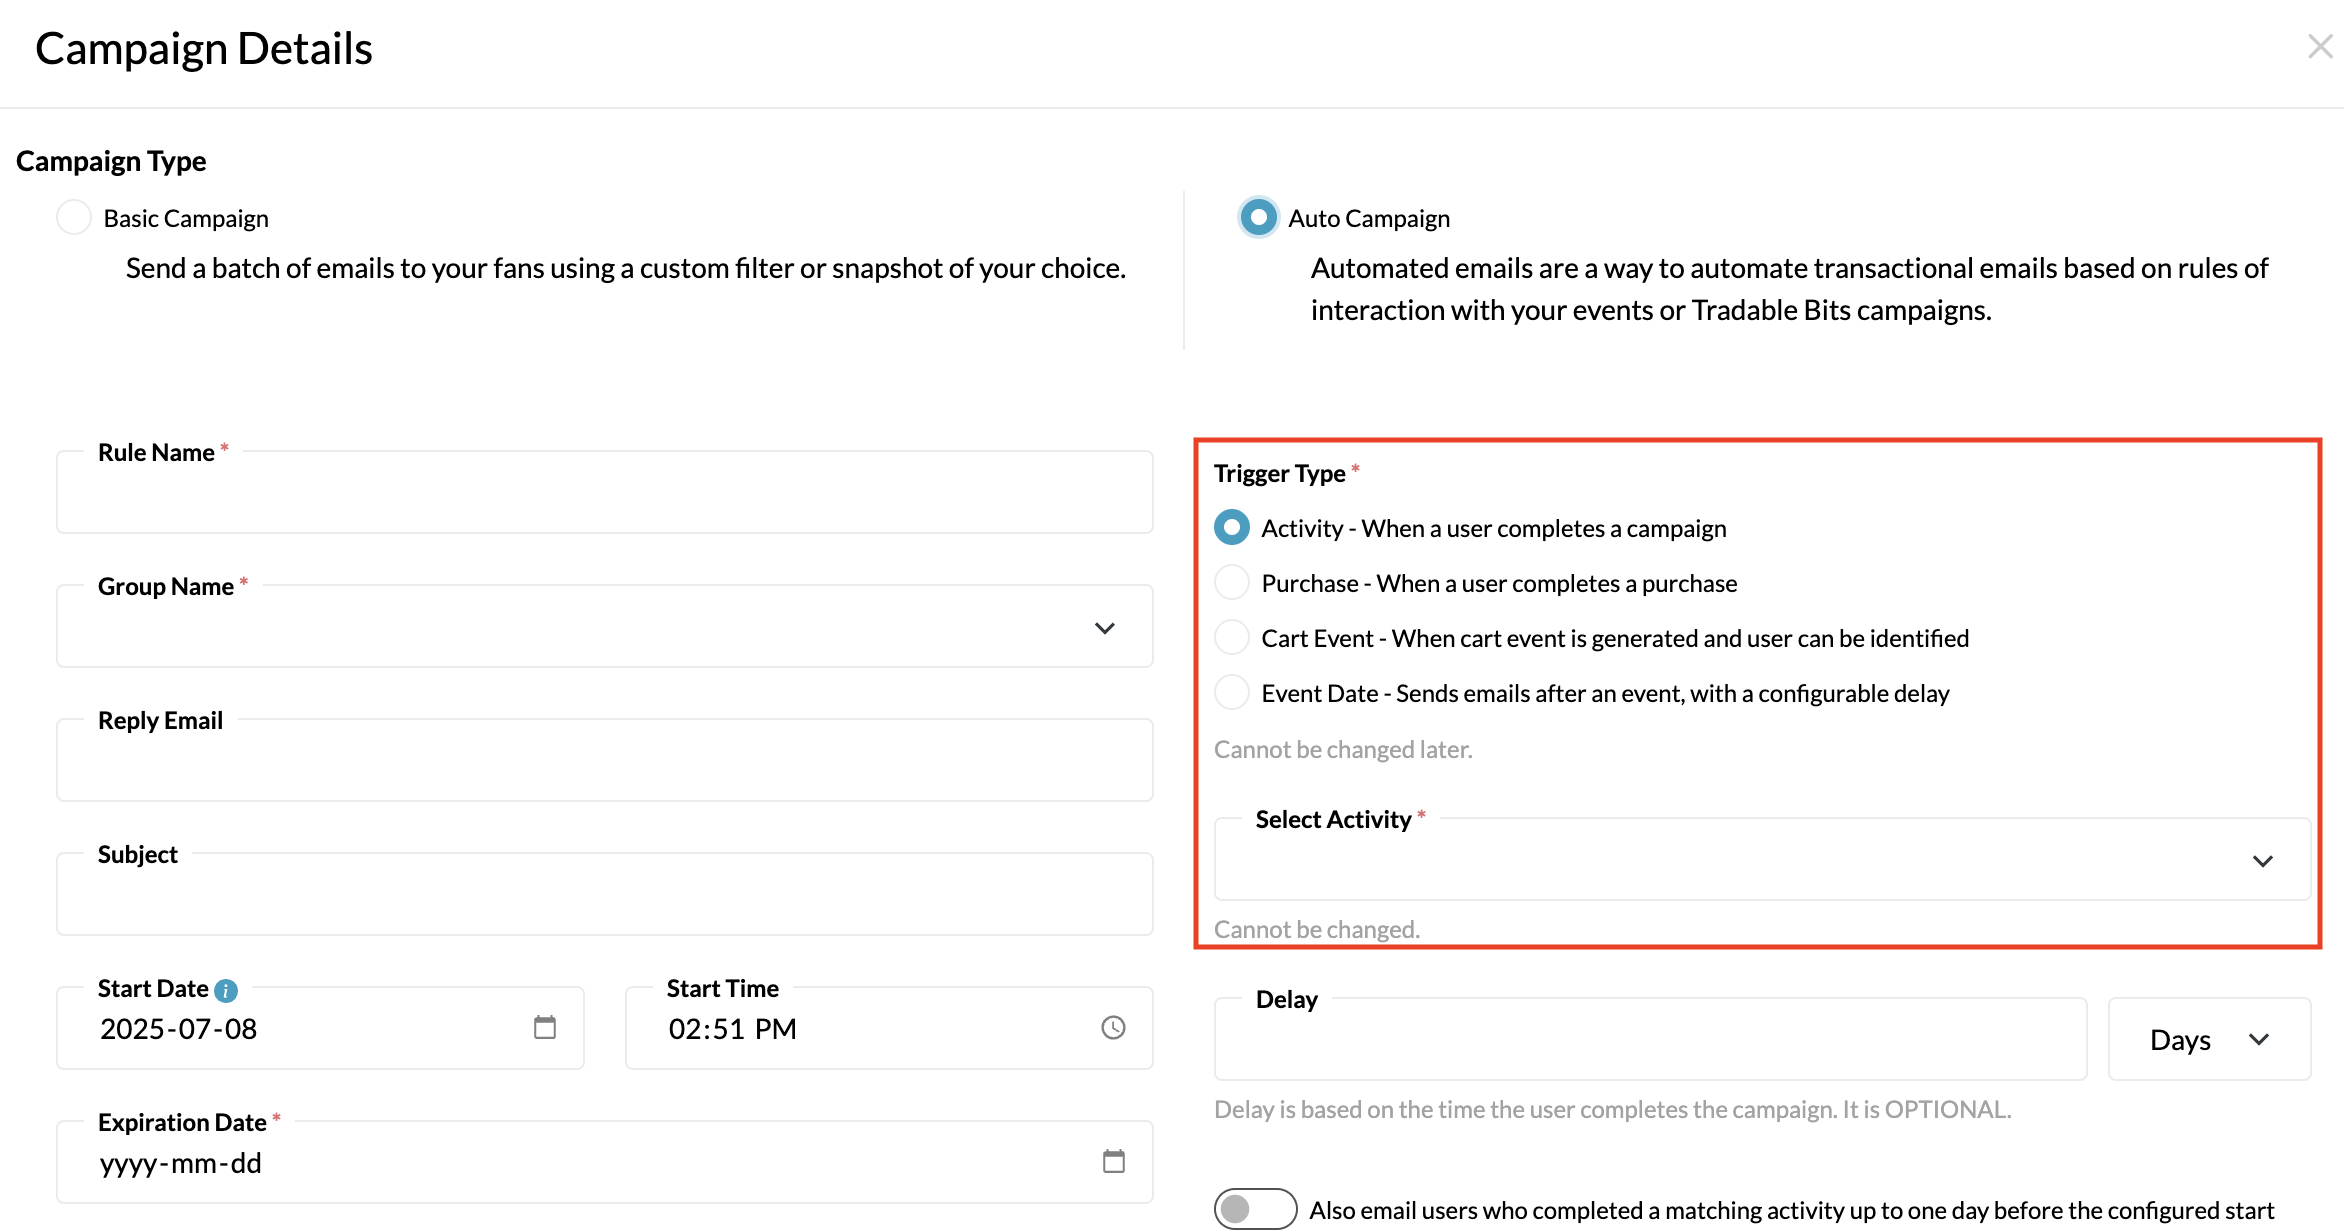Choose Purchase trigger type option
The height and width of the screenshot is (1232, 2344).
click(1232, 582)
